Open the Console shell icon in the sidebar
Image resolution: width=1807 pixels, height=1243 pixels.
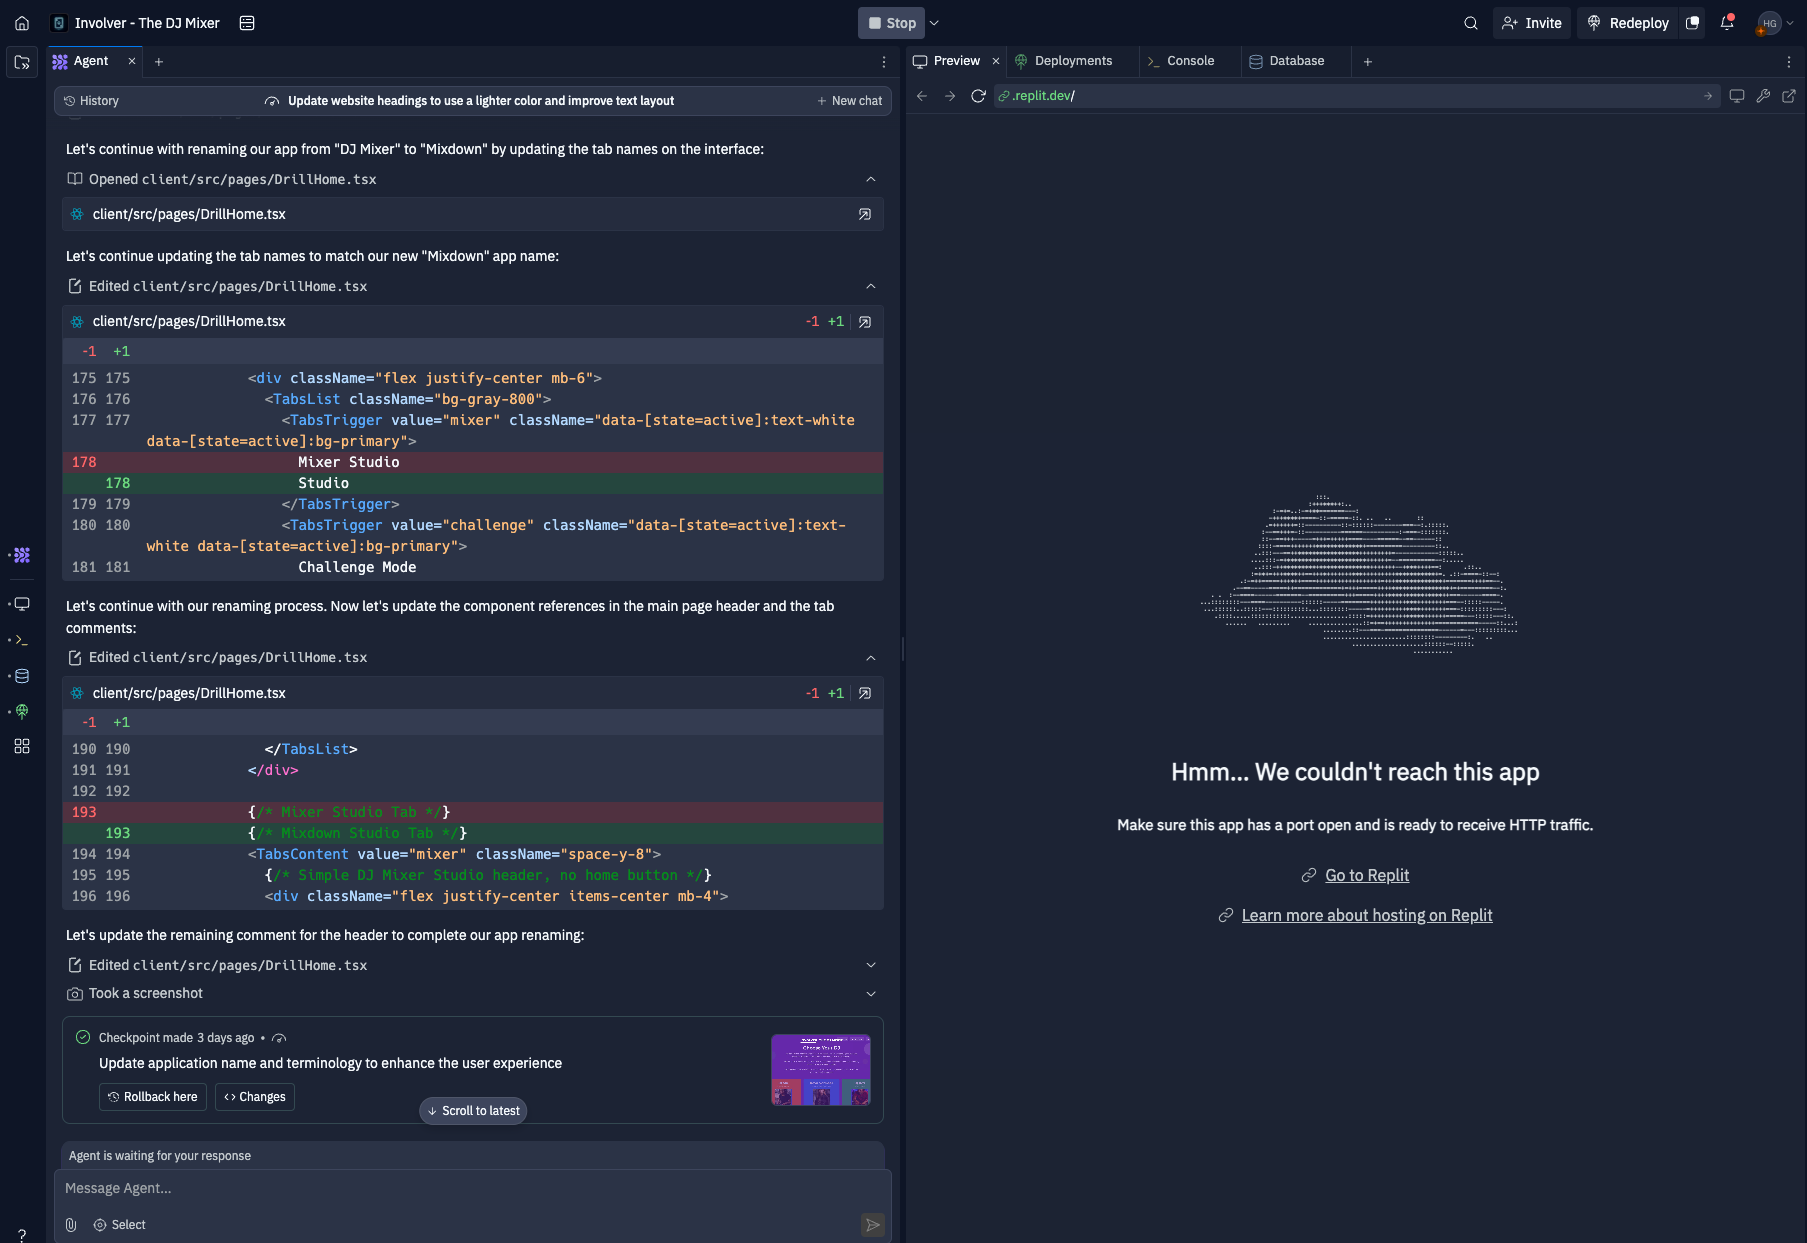[21, 640]
